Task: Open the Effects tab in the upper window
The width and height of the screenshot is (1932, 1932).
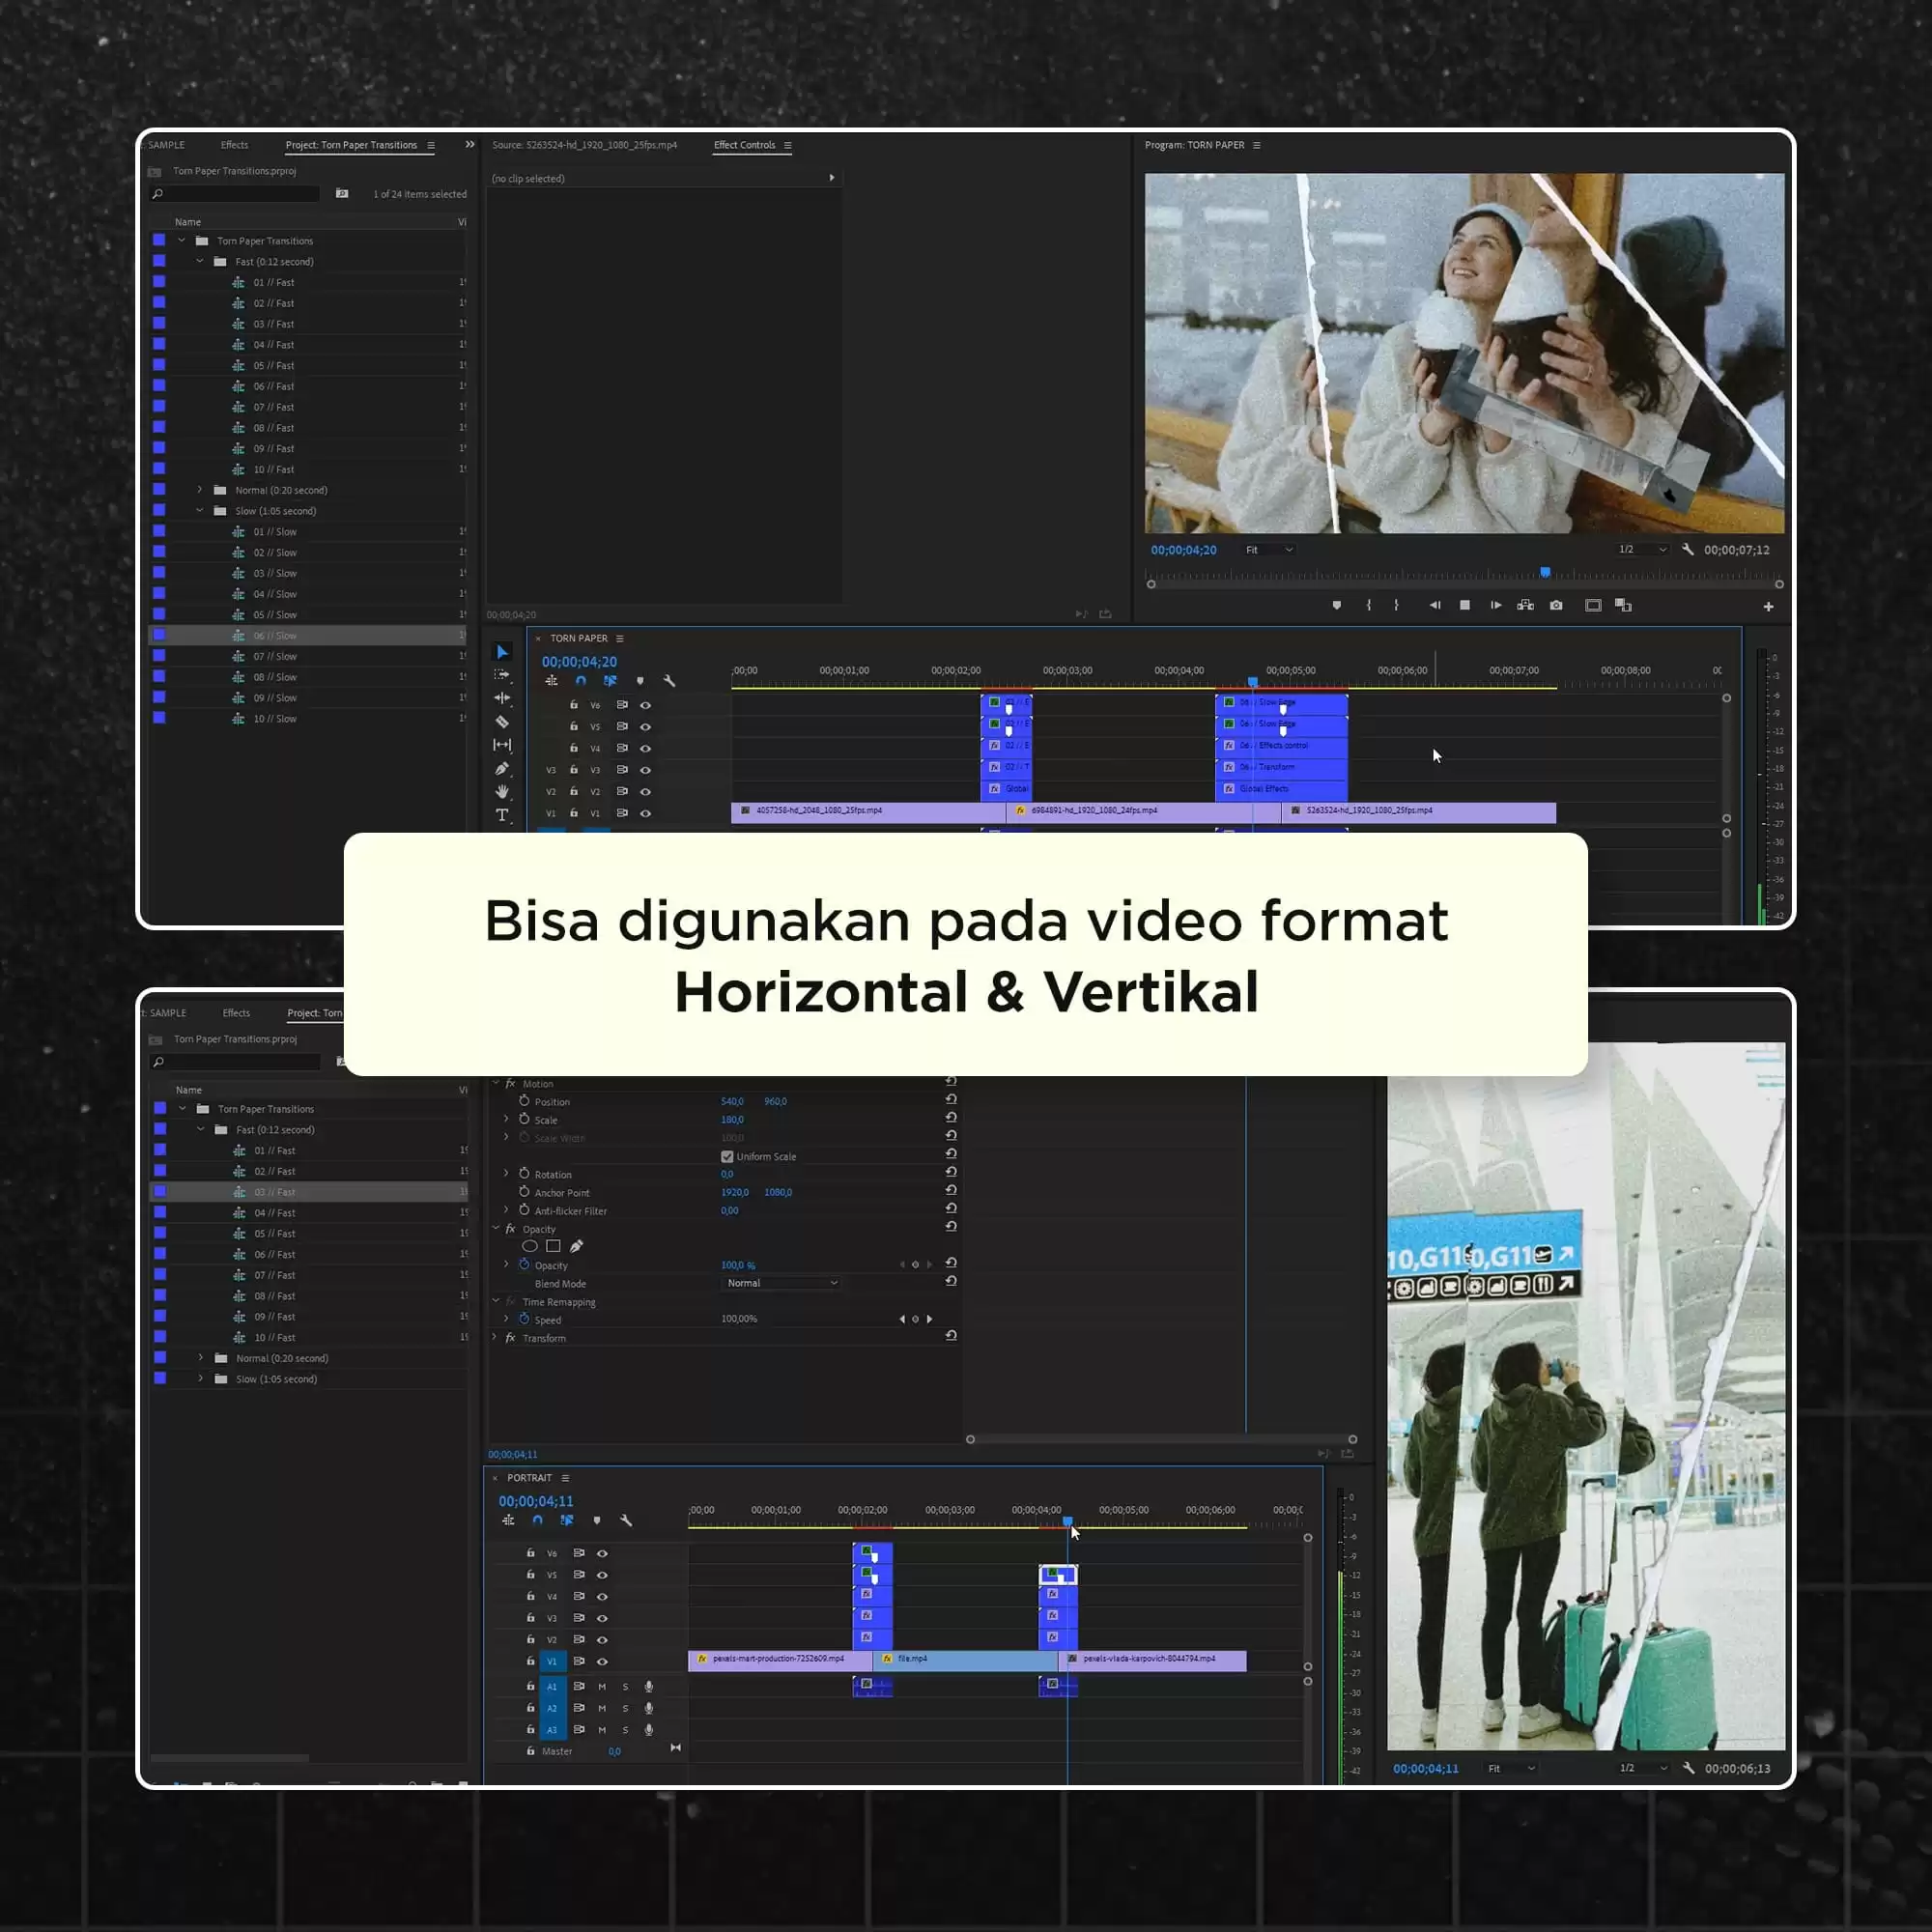Action: tap(234, 145)
